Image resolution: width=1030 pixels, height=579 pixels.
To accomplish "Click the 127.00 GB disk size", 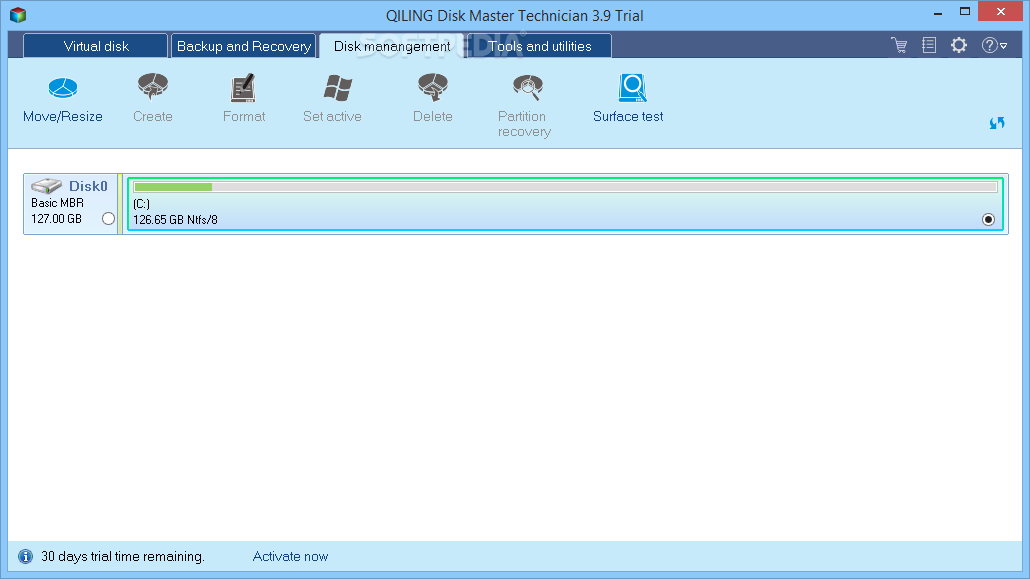I will point(56,219).
